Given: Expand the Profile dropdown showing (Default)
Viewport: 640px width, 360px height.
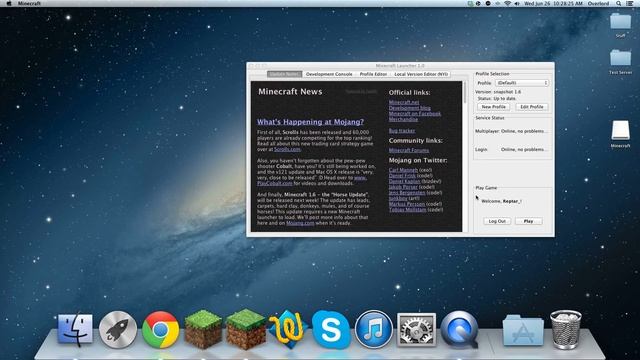Looking at the screenshot, I should point(522,83).
